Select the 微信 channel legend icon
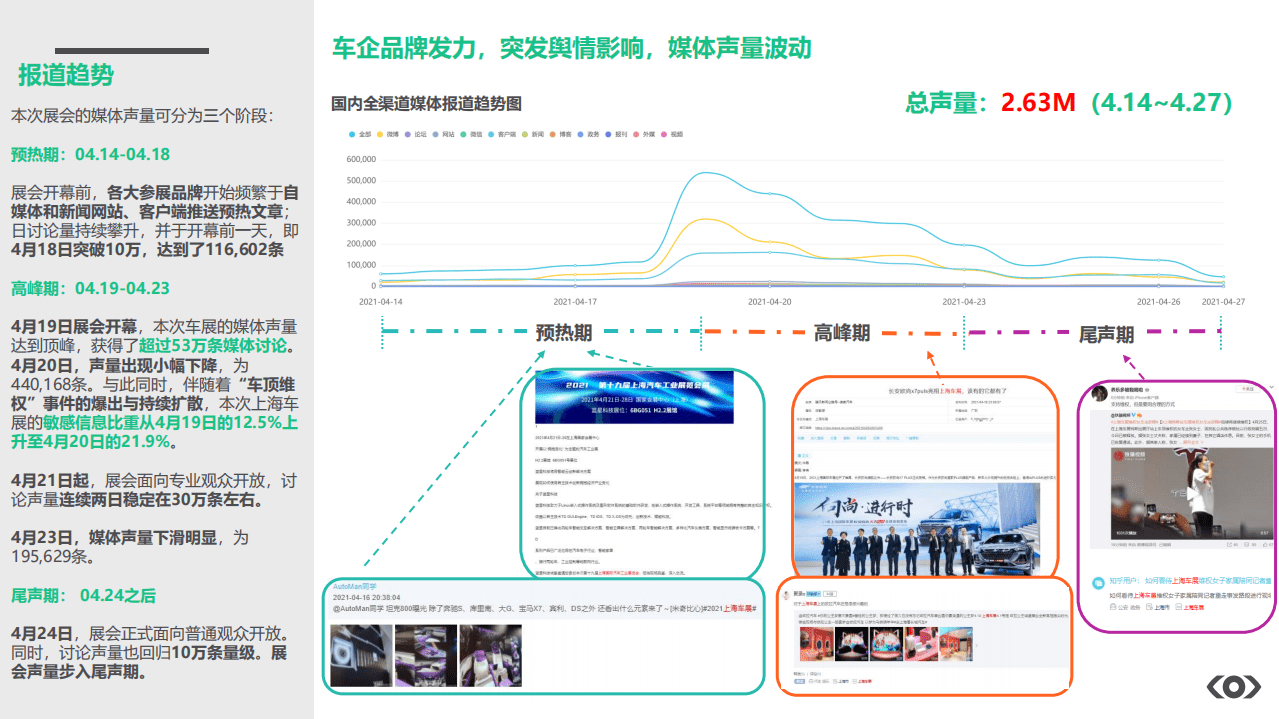This screenshot has height=719, width=1279. click(x=463, y=133)
